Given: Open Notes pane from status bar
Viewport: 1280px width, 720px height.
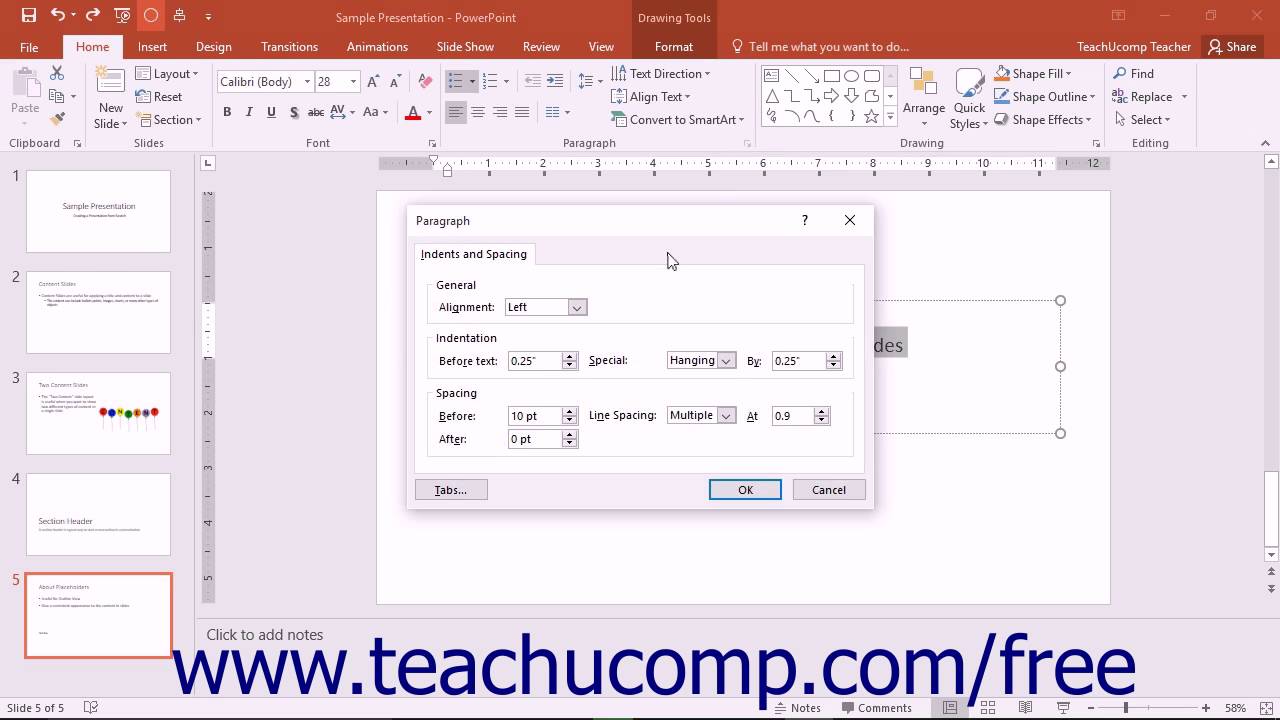Looking at the screenshot, I should click(x=797, y=708).
